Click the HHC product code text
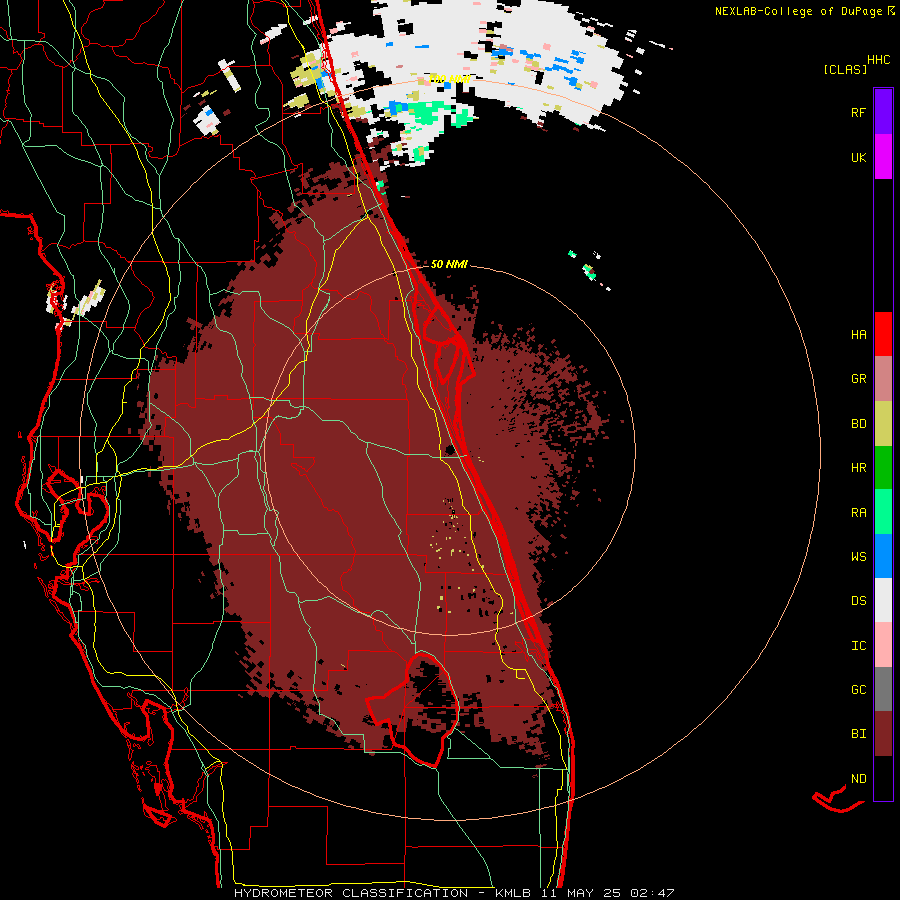 click(x=878, y=60)
